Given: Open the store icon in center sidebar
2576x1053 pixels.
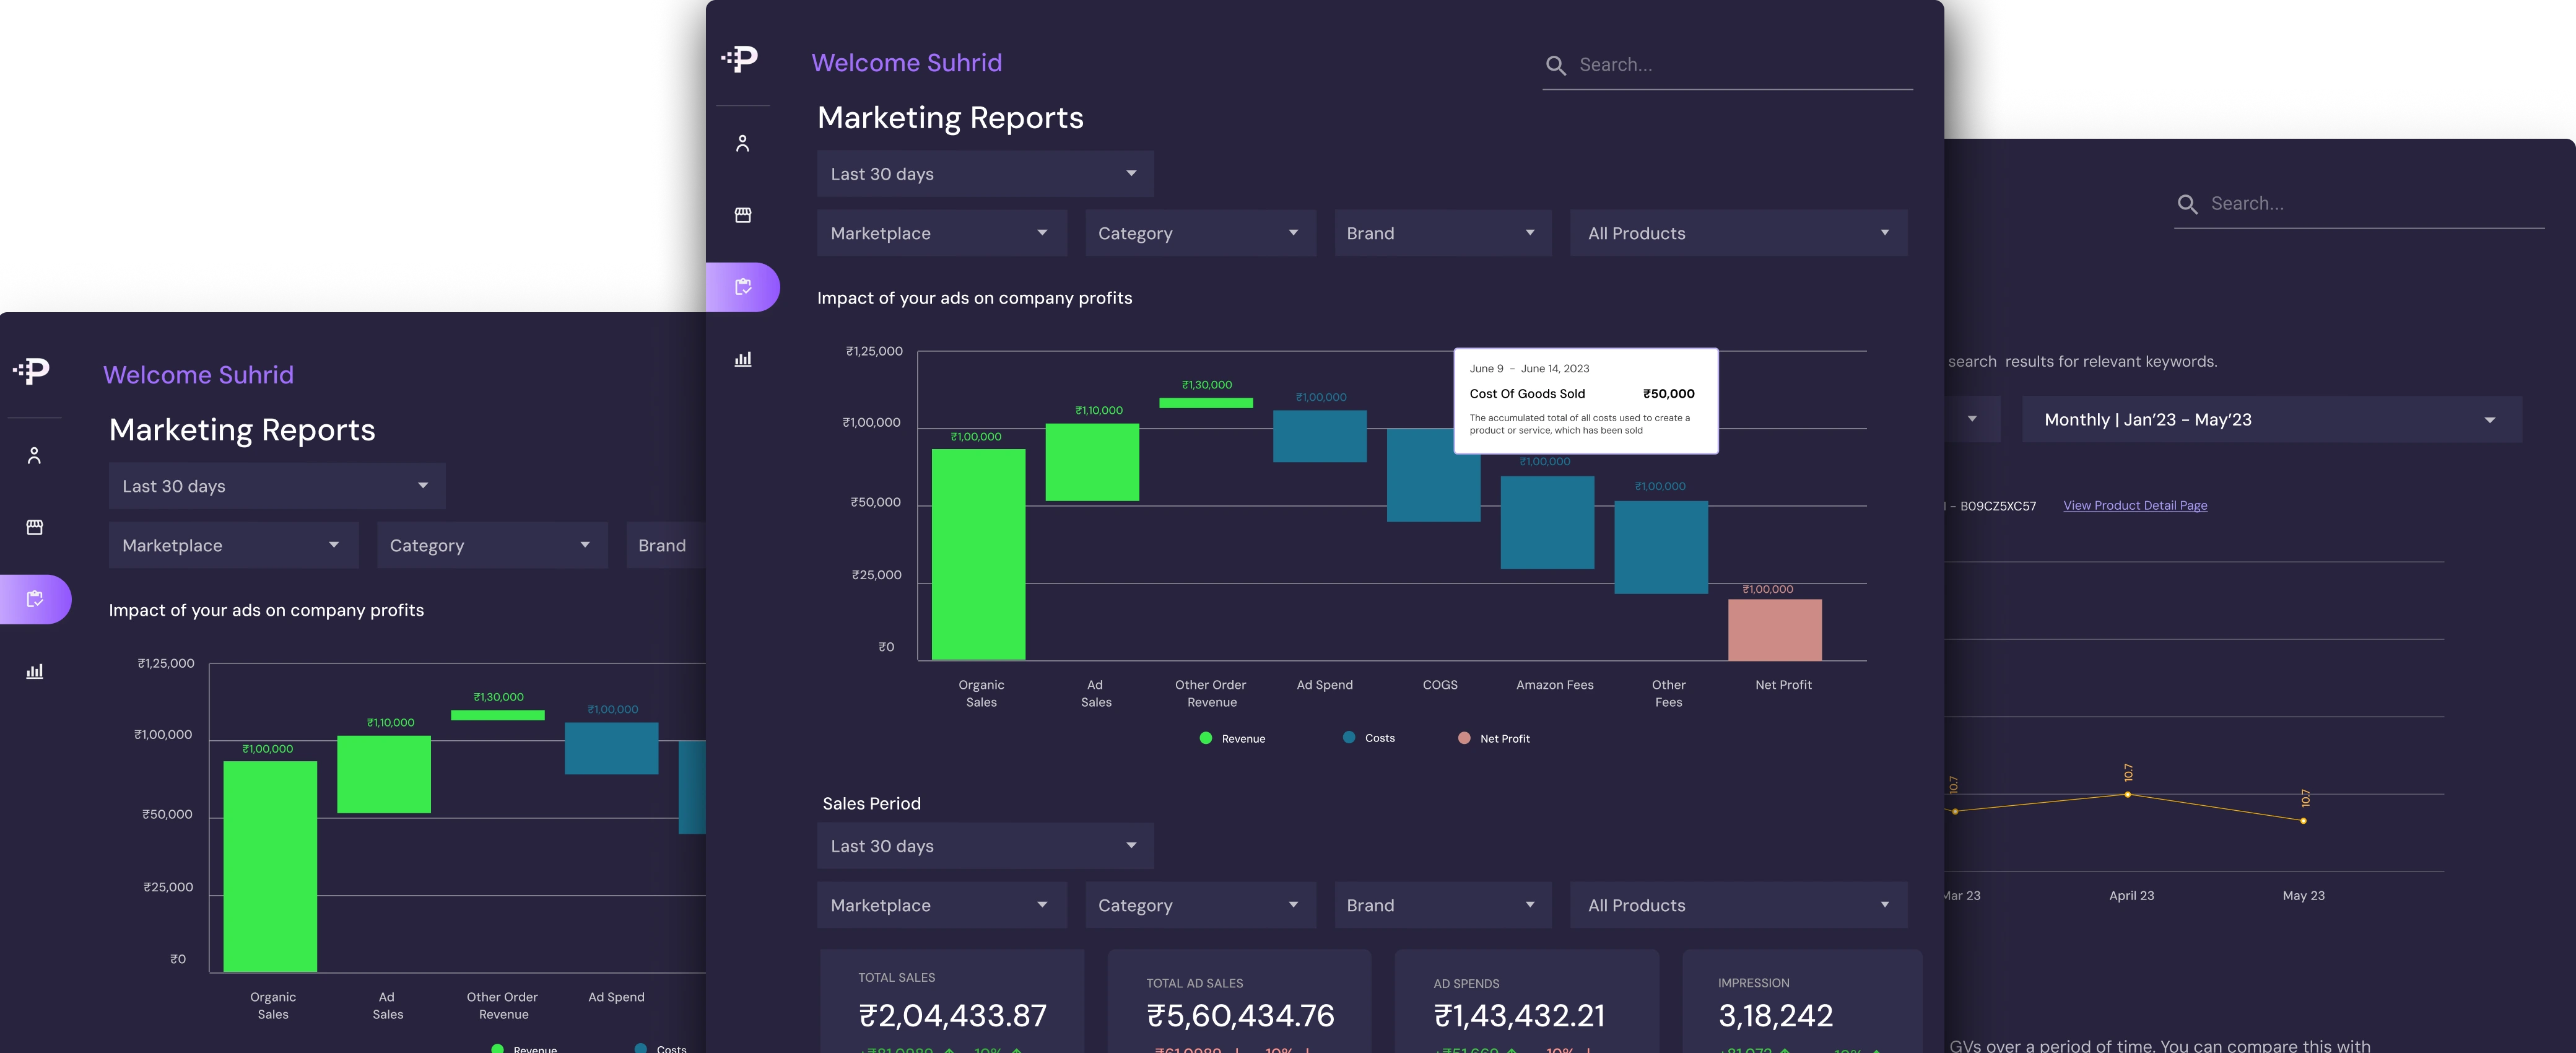Looking at the screenshot, I should click(x=742, y=215).
